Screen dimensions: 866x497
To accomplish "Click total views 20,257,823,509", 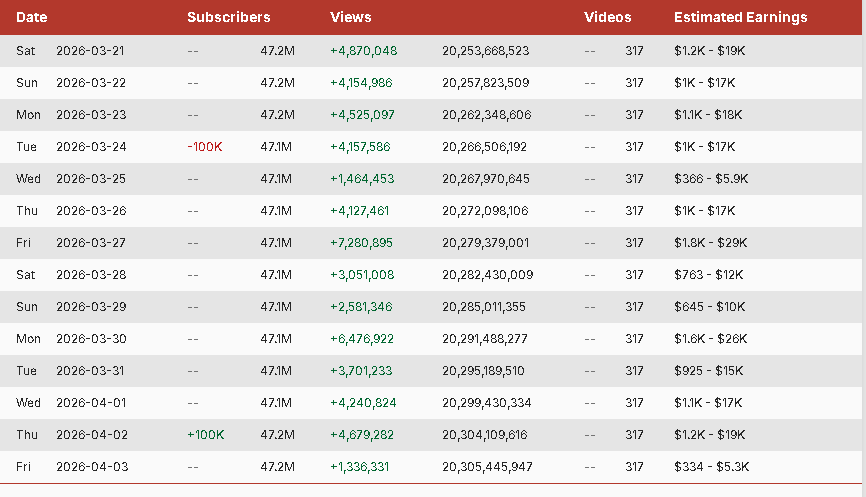I will click(x=485, y=83).
